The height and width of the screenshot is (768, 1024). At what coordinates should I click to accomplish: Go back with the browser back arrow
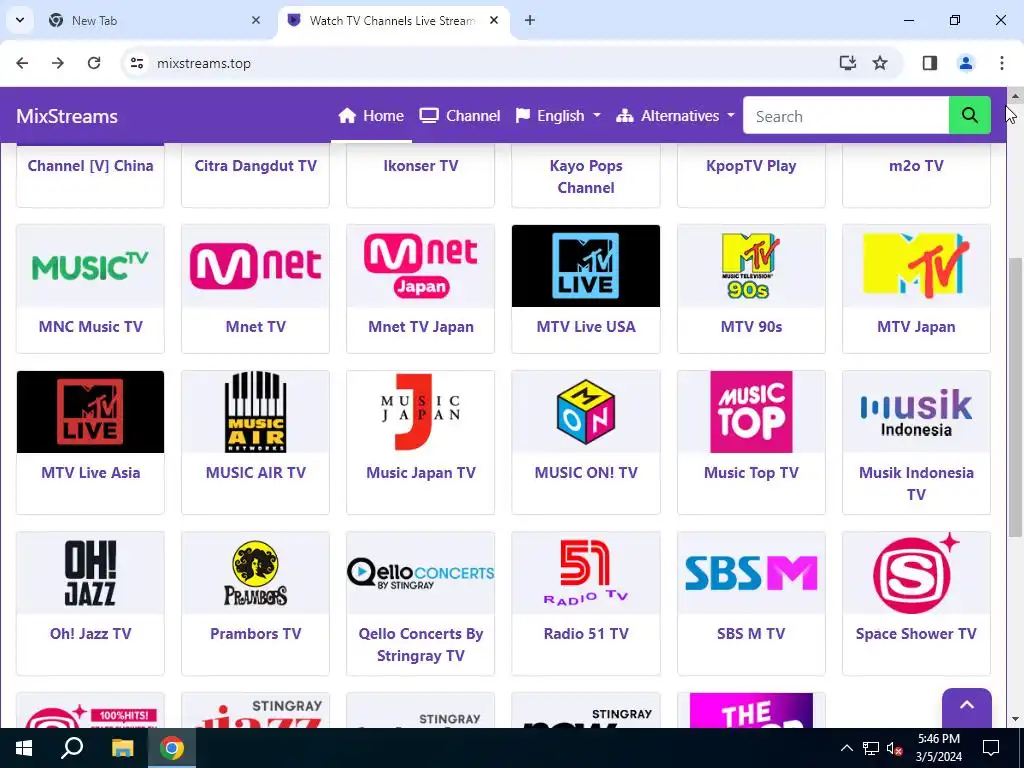pyautogui.click(x=22, y=63)
